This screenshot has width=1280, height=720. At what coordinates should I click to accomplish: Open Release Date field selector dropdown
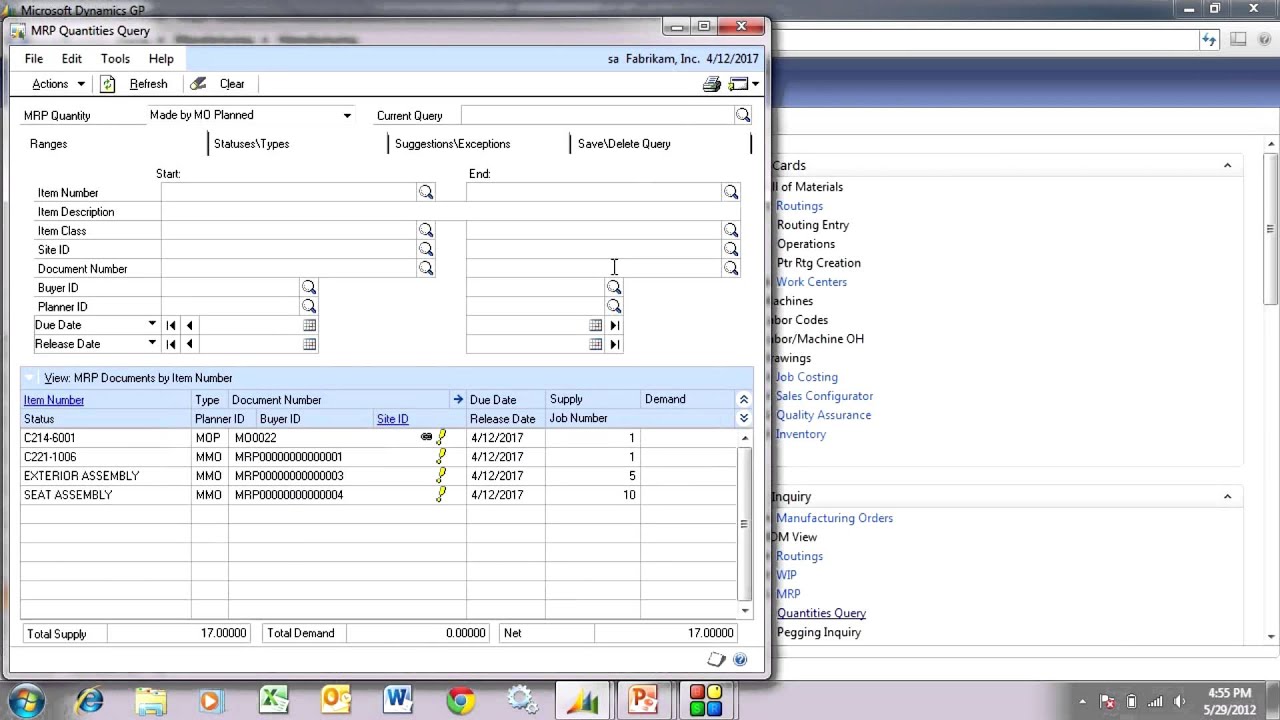coord(152,344)
